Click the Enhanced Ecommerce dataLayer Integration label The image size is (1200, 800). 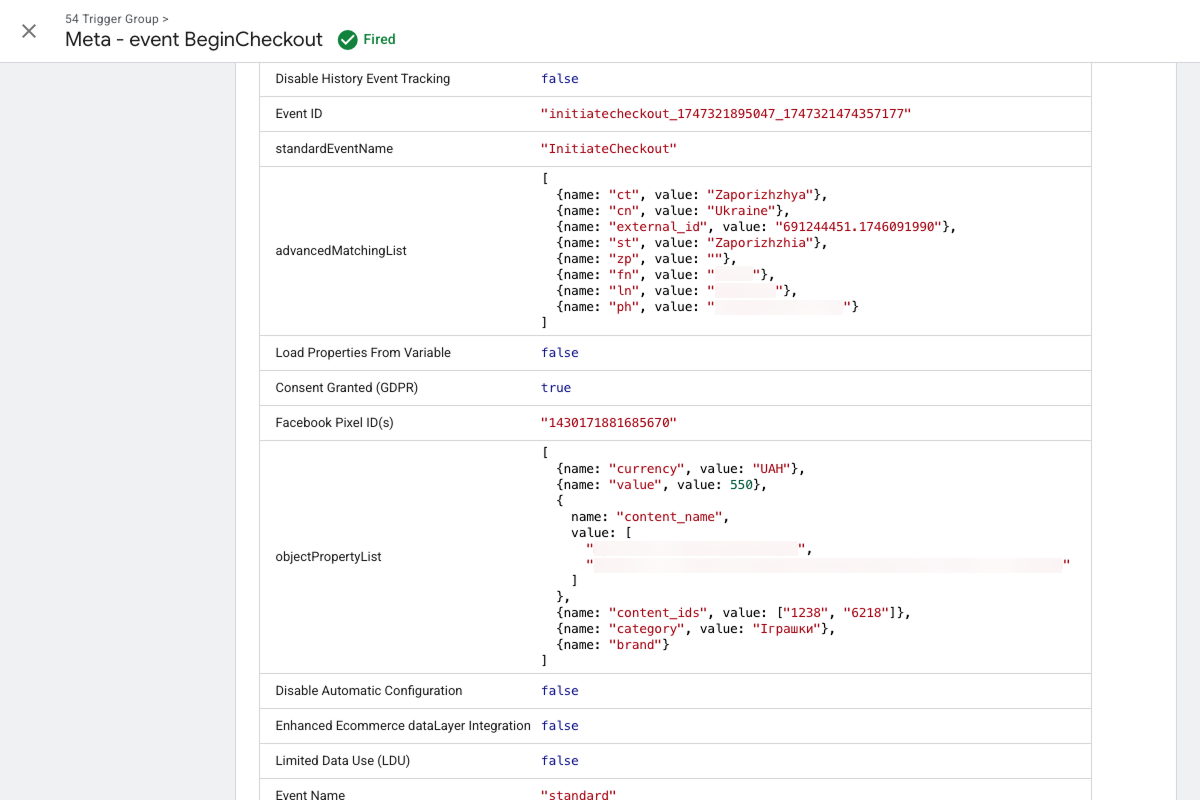pyautogui.click(x=402, y=726)
